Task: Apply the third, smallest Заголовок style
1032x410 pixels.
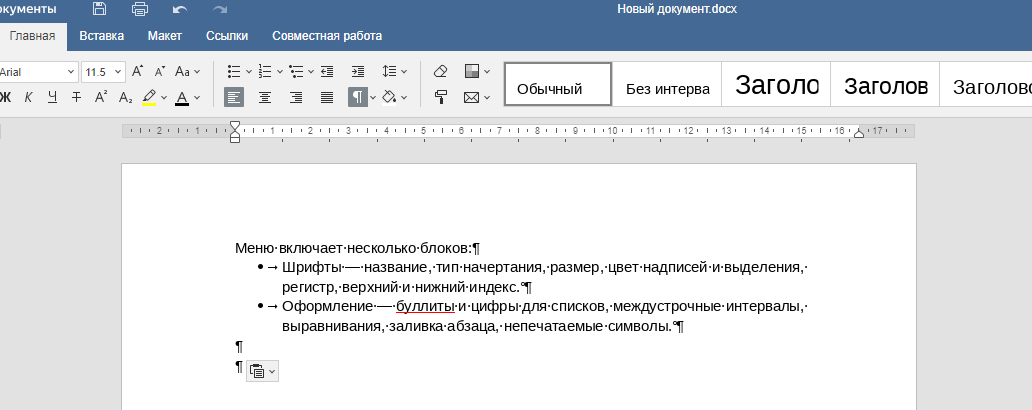Action: tap(986, 84)
